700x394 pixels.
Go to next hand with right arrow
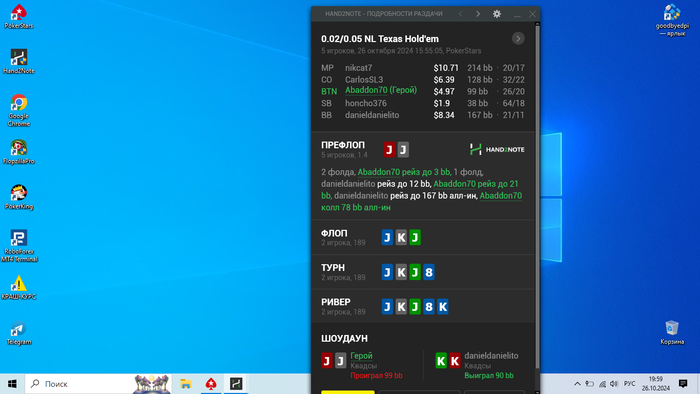pos(478,14)
